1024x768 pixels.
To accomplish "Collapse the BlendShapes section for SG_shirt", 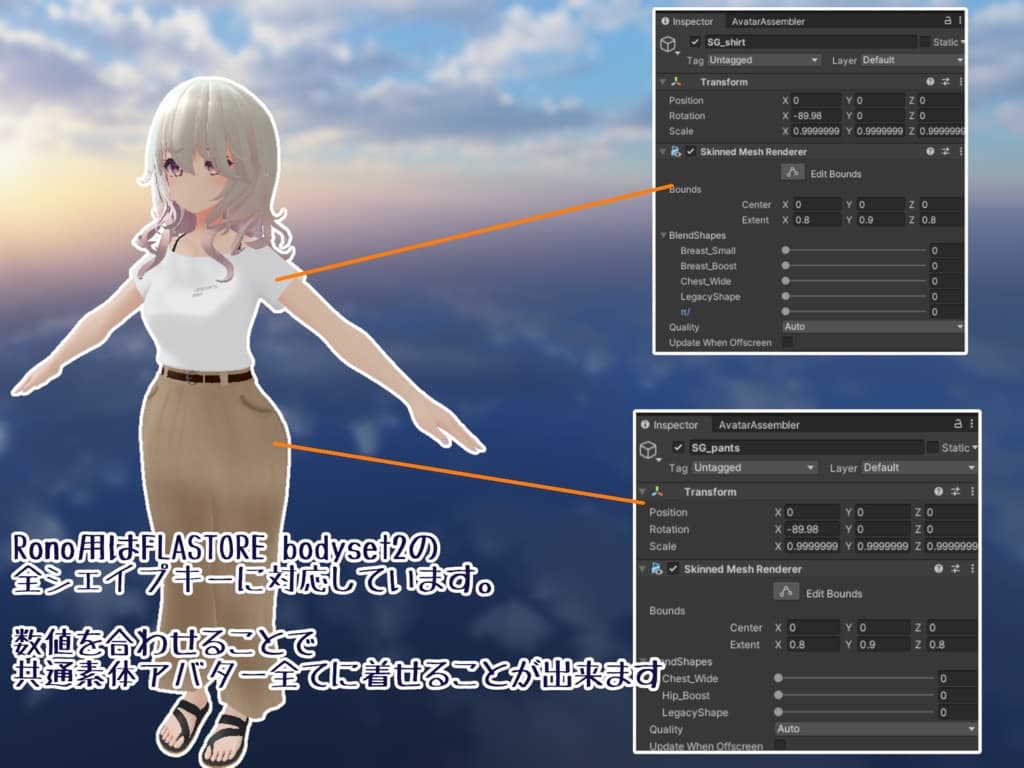I will coord(663,236).
